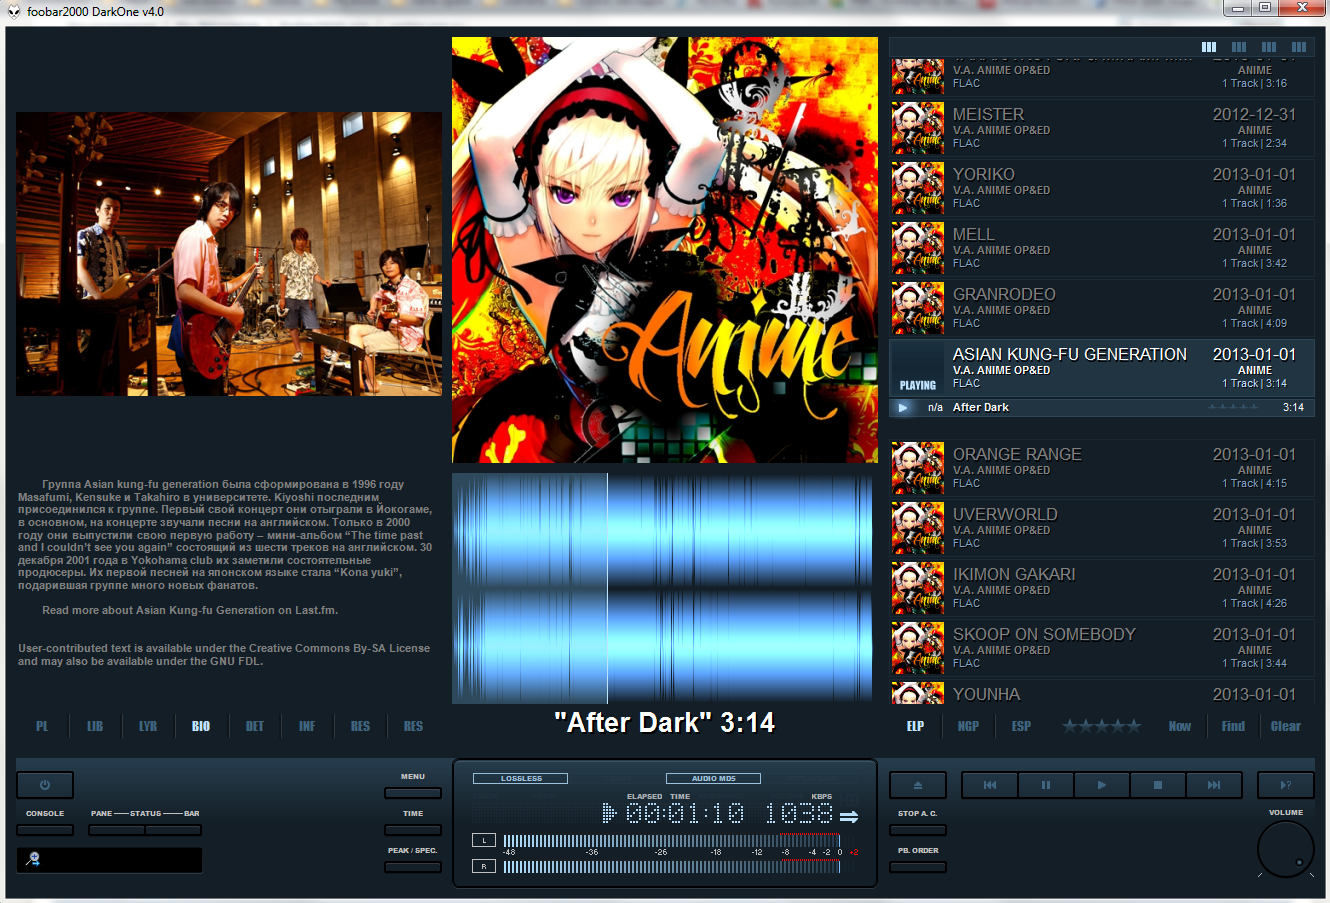The image size is (1330, 903).
Task: Seek within the waveform seekbar
Action: point(662,588)
